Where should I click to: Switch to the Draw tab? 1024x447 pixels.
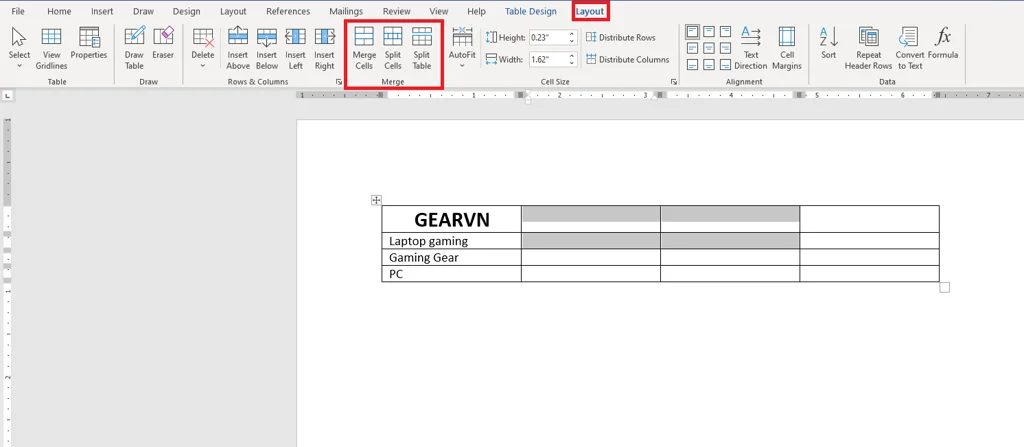point(143,11)
